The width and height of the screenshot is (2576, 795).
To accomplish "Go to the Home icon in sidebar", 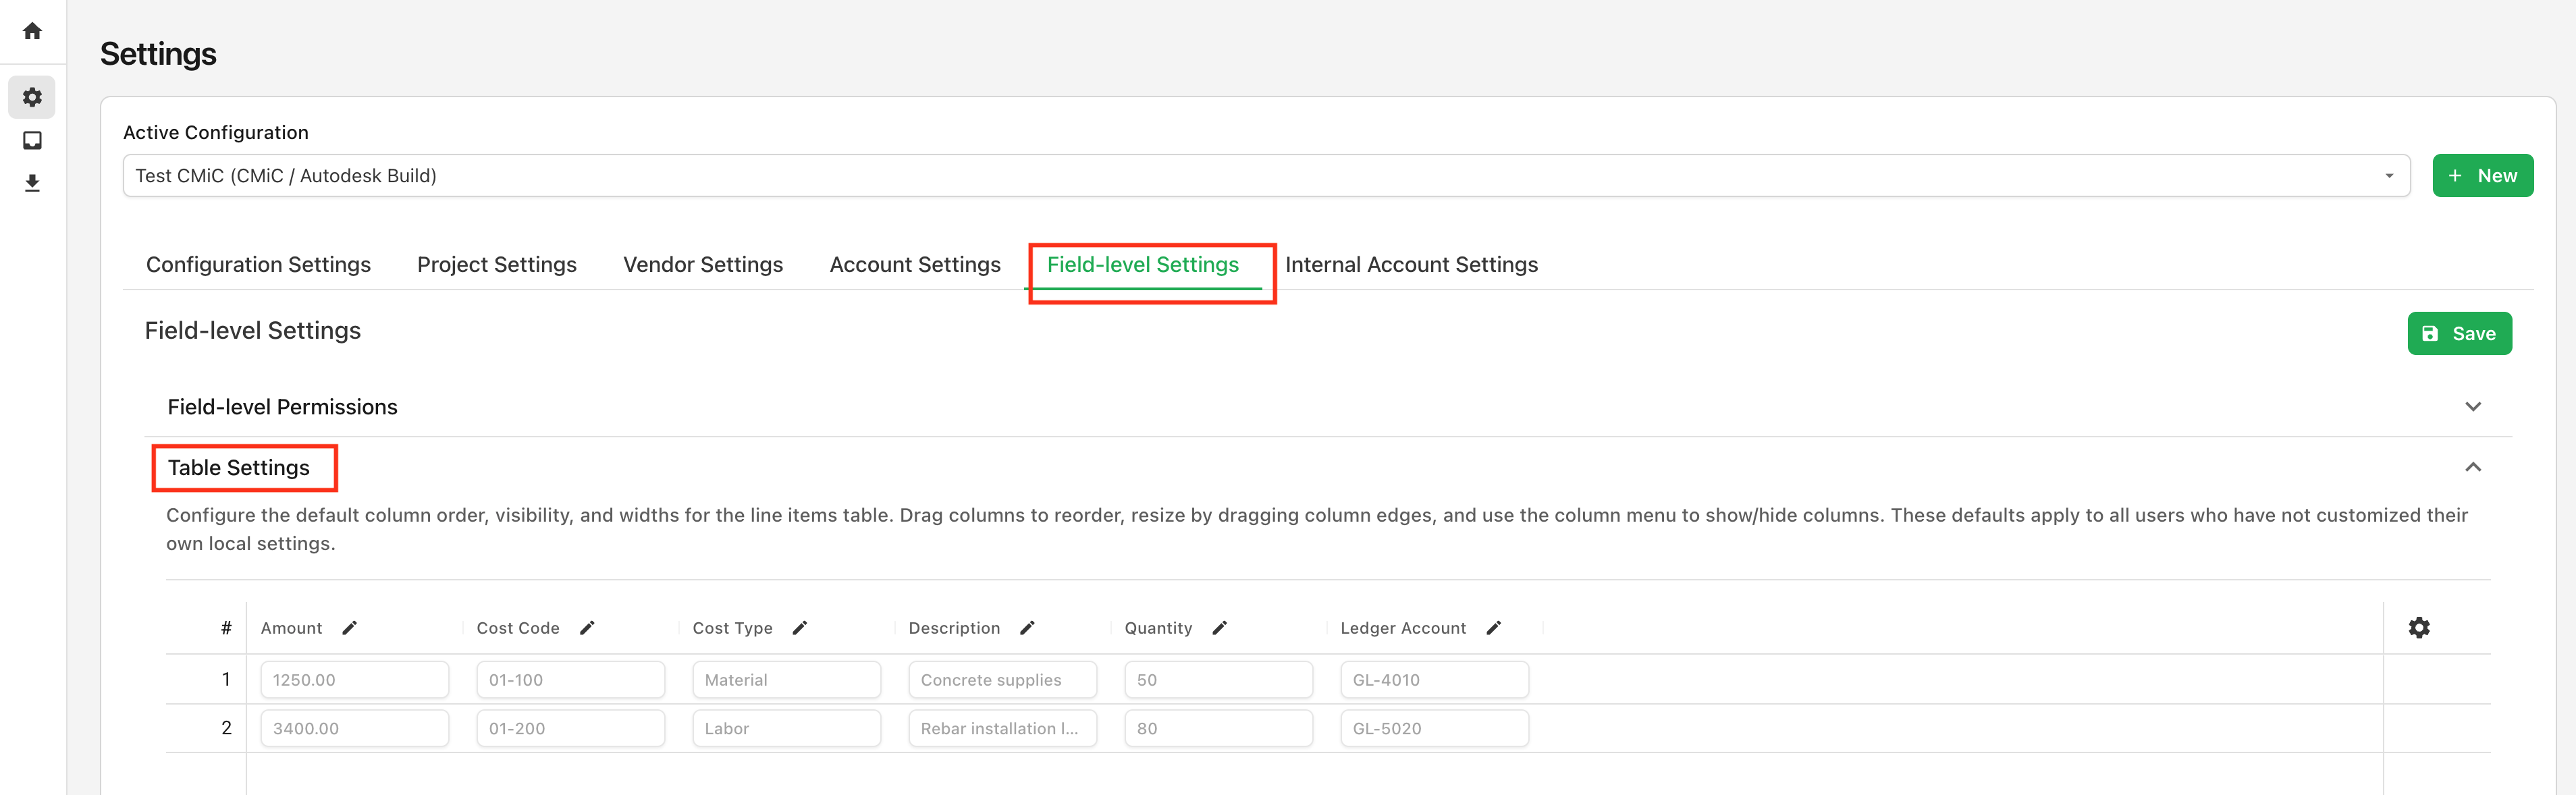I will [32, 31].
